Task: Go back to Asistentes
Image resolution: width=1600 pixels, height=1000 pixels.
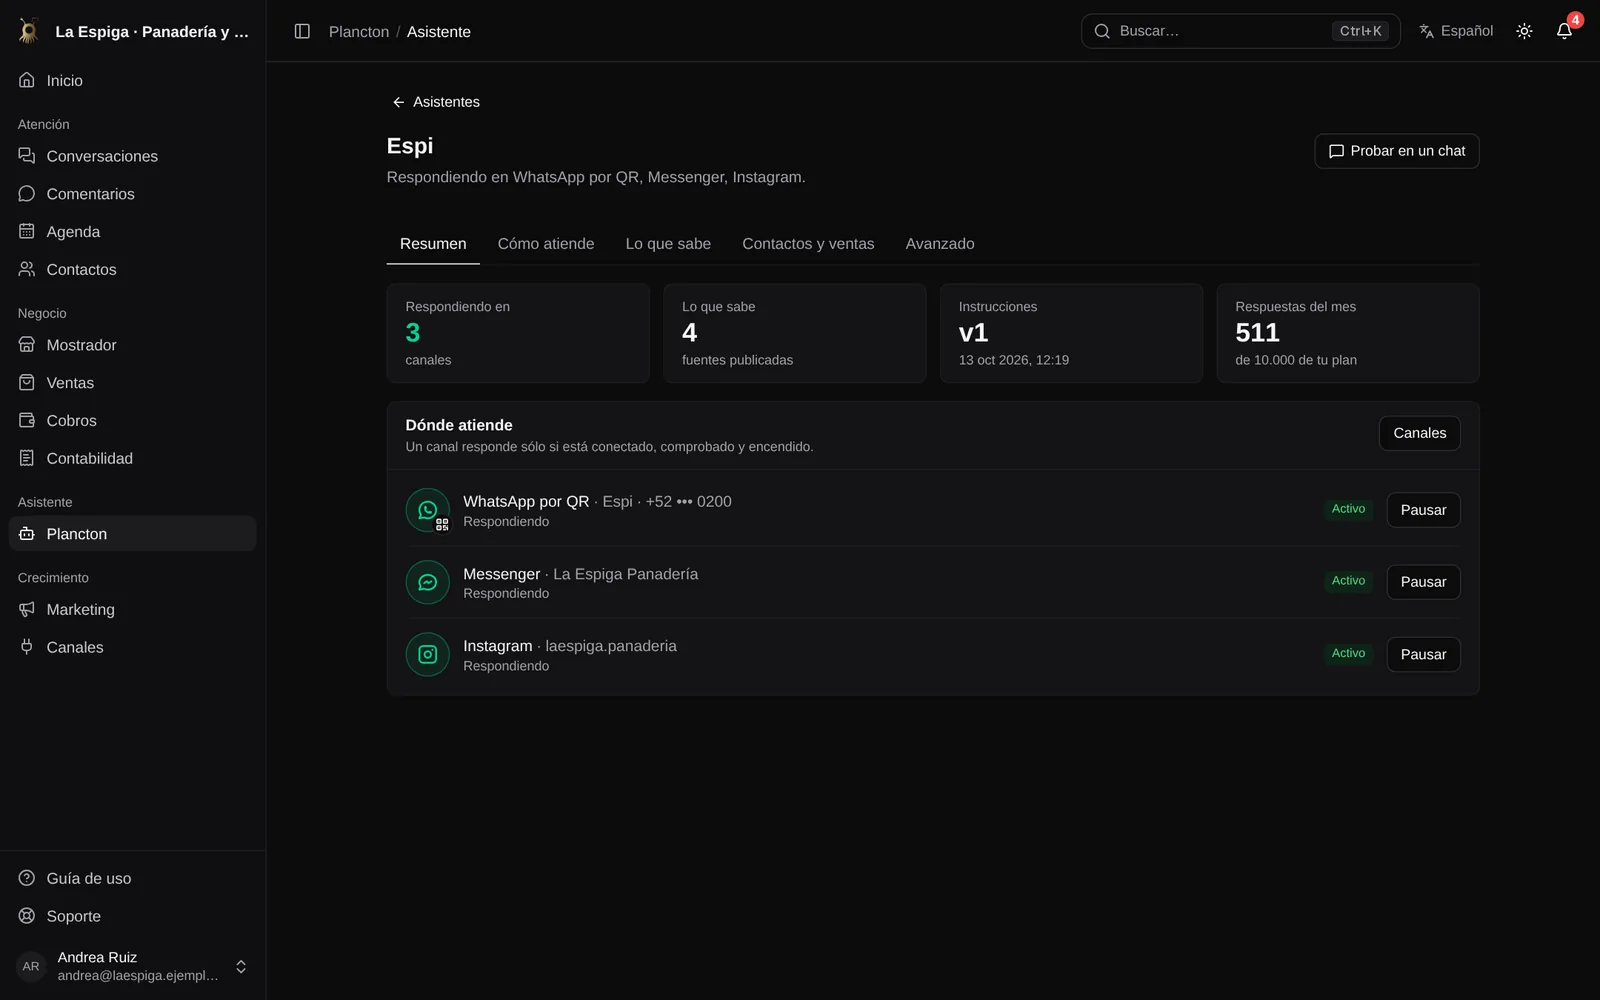Action: 436,102
